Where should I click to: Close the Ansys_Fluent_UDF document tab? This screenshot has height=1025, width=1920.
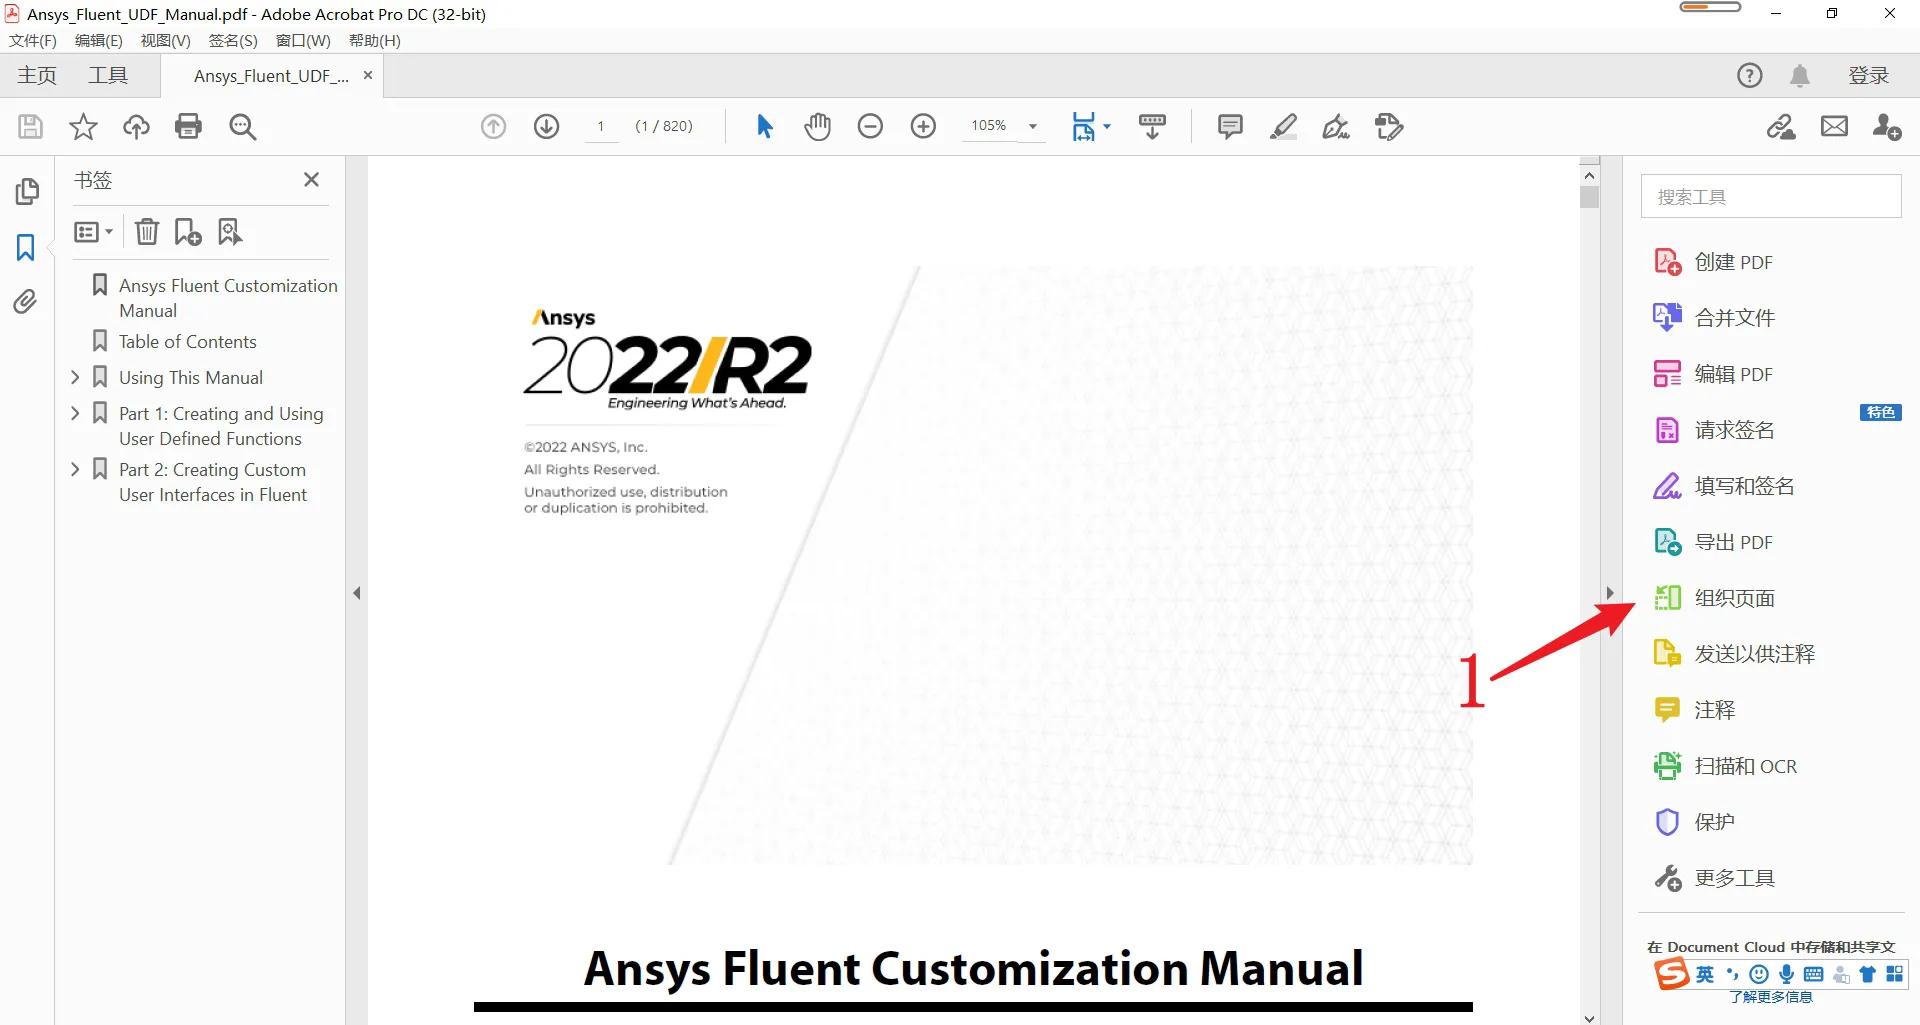(368, 75)
